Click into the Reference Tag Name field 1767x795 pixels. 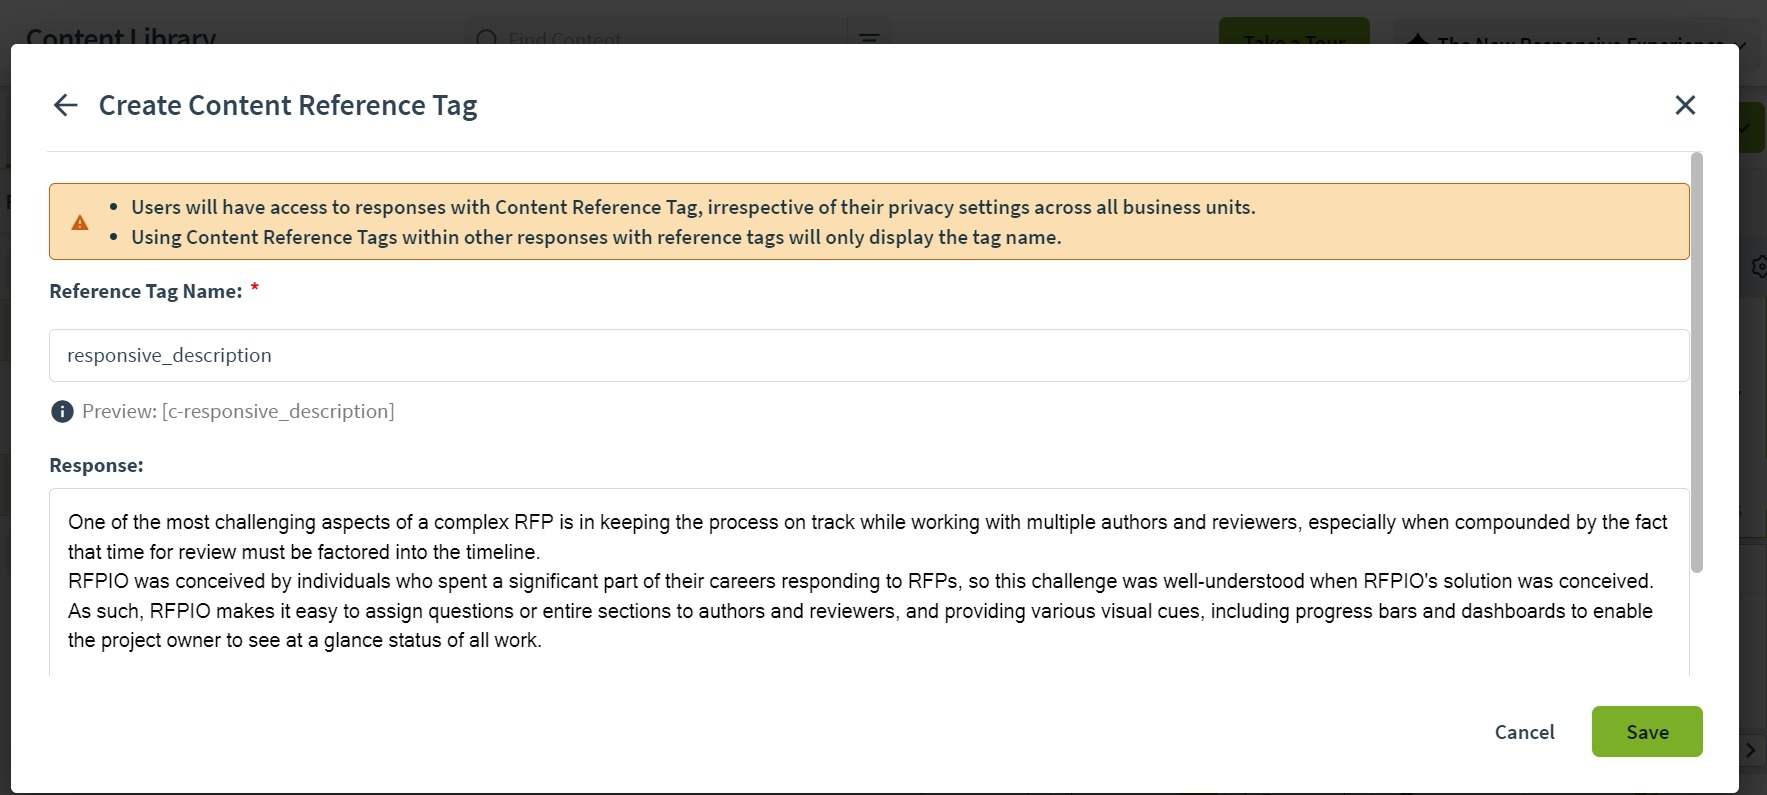(x=869, y=355)
